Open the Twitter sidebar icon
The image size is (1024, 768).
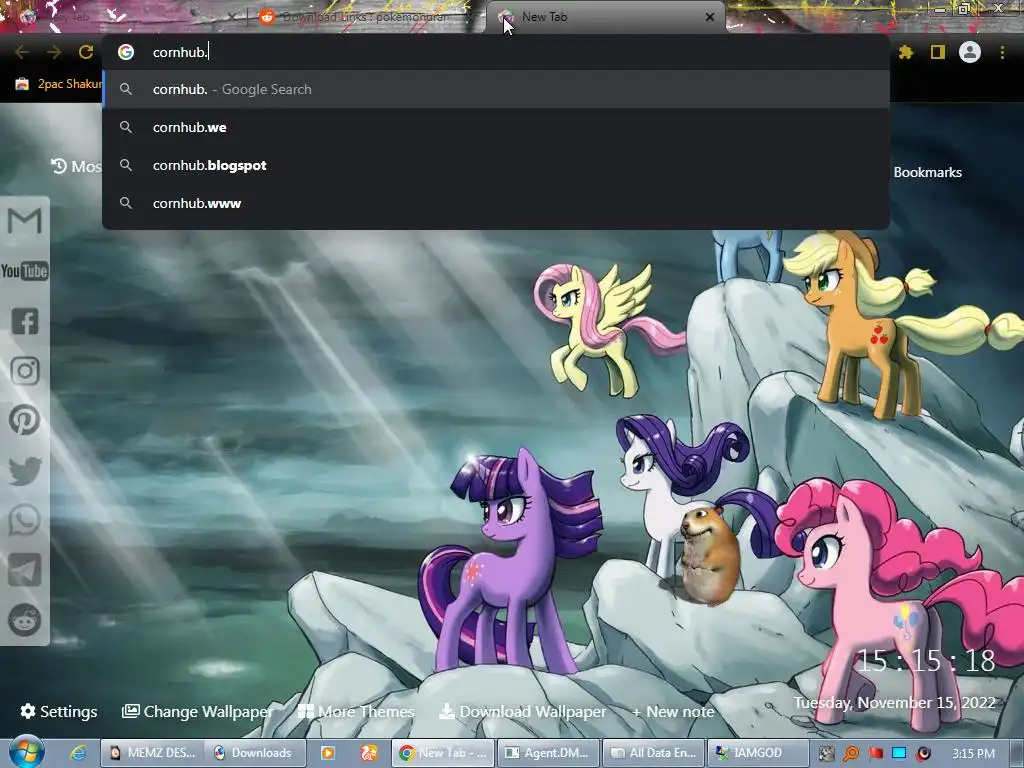tap(25, 471)
